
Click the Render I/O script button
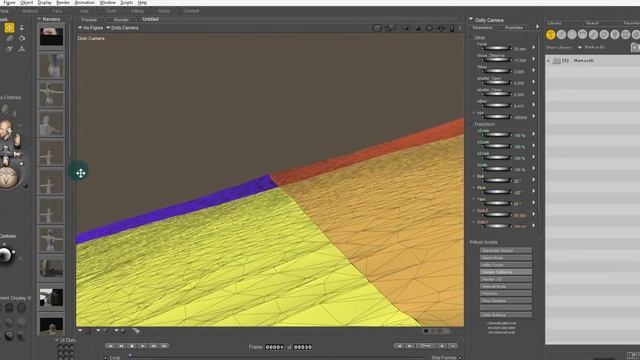coord(506,279)
